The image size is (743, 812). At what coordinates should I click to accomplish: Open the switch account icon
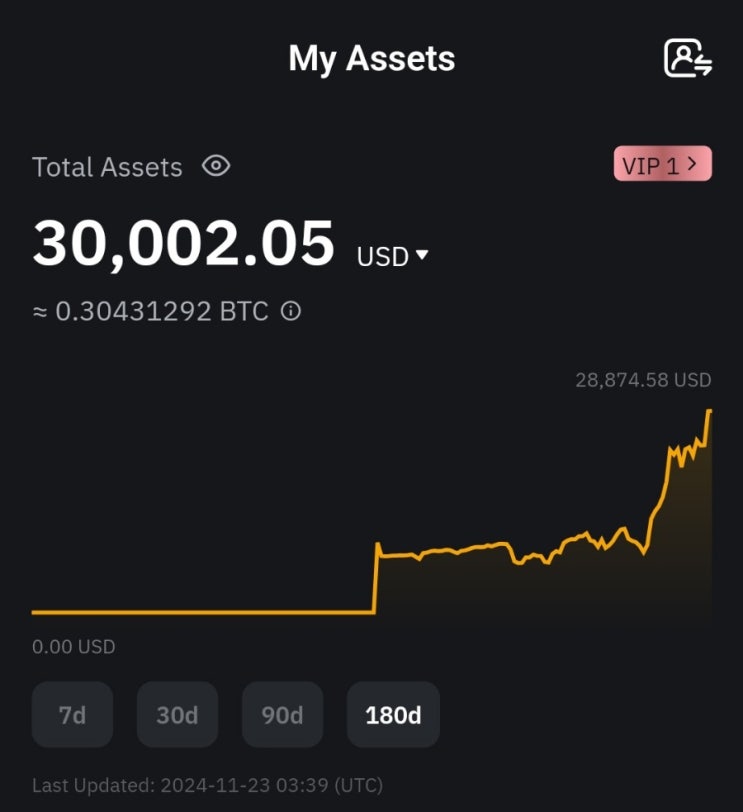click(688, 58)
